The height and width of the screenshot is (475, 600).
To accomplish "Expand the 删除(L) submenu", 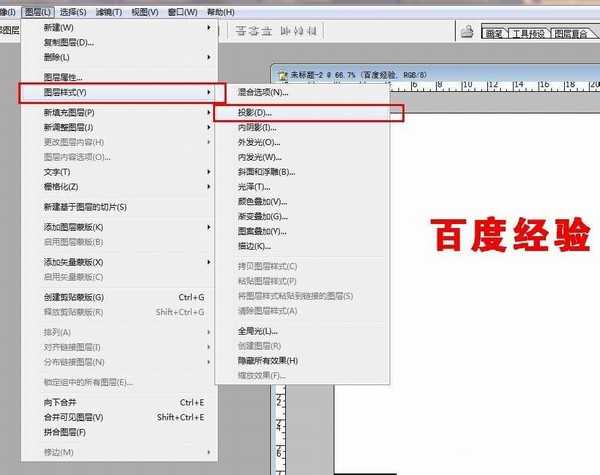I will click(x=119, y=57).
